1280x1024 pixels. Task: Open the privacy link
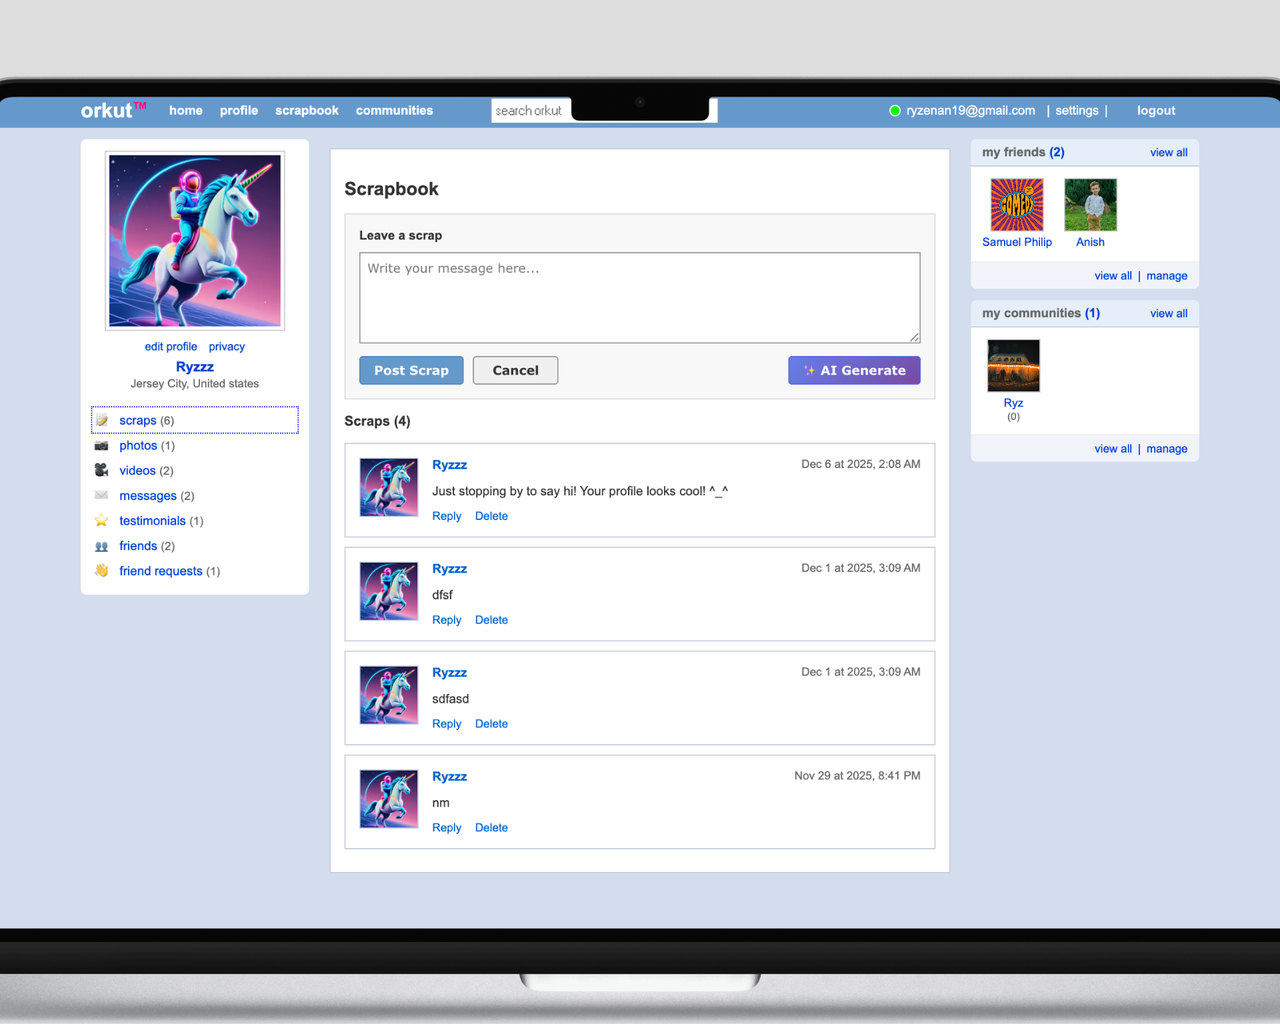click(227, 347)
